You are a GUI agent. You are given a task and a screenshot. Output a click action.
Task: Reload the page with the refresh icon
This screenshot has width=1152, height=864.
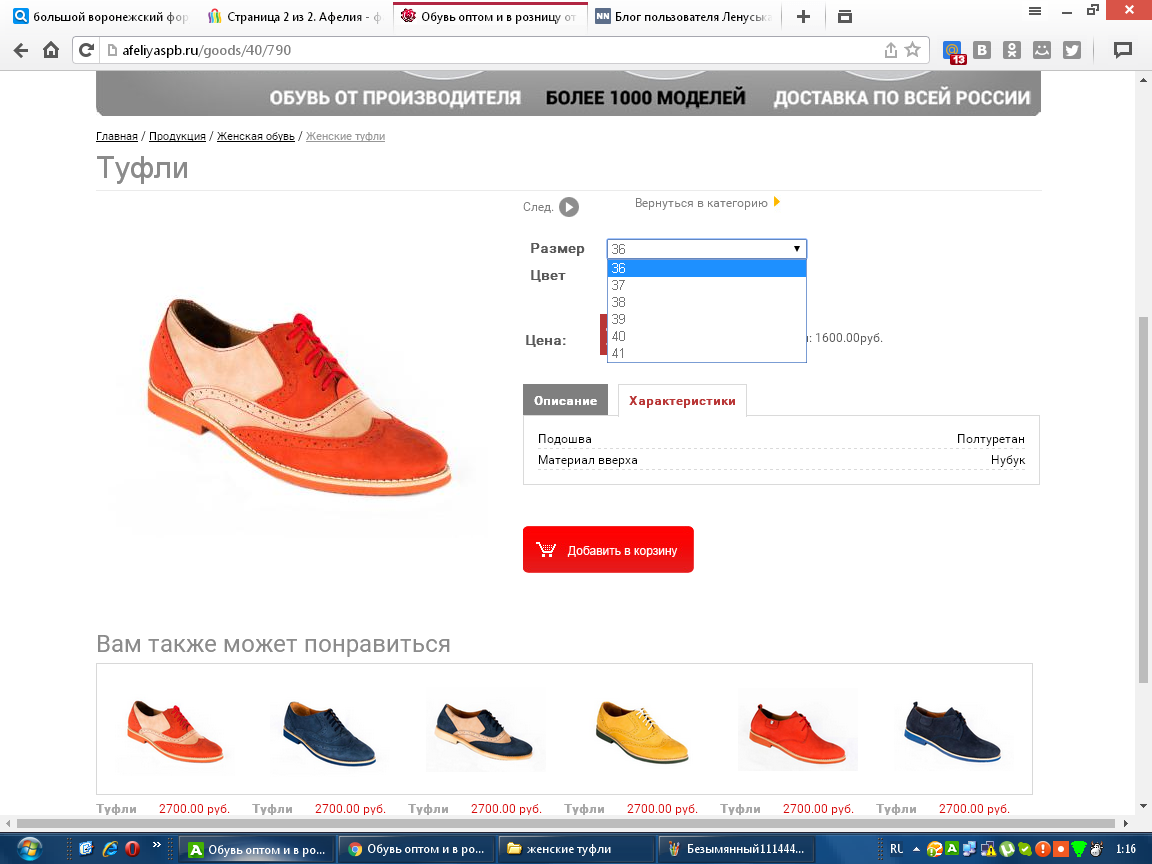click(86, 50)
